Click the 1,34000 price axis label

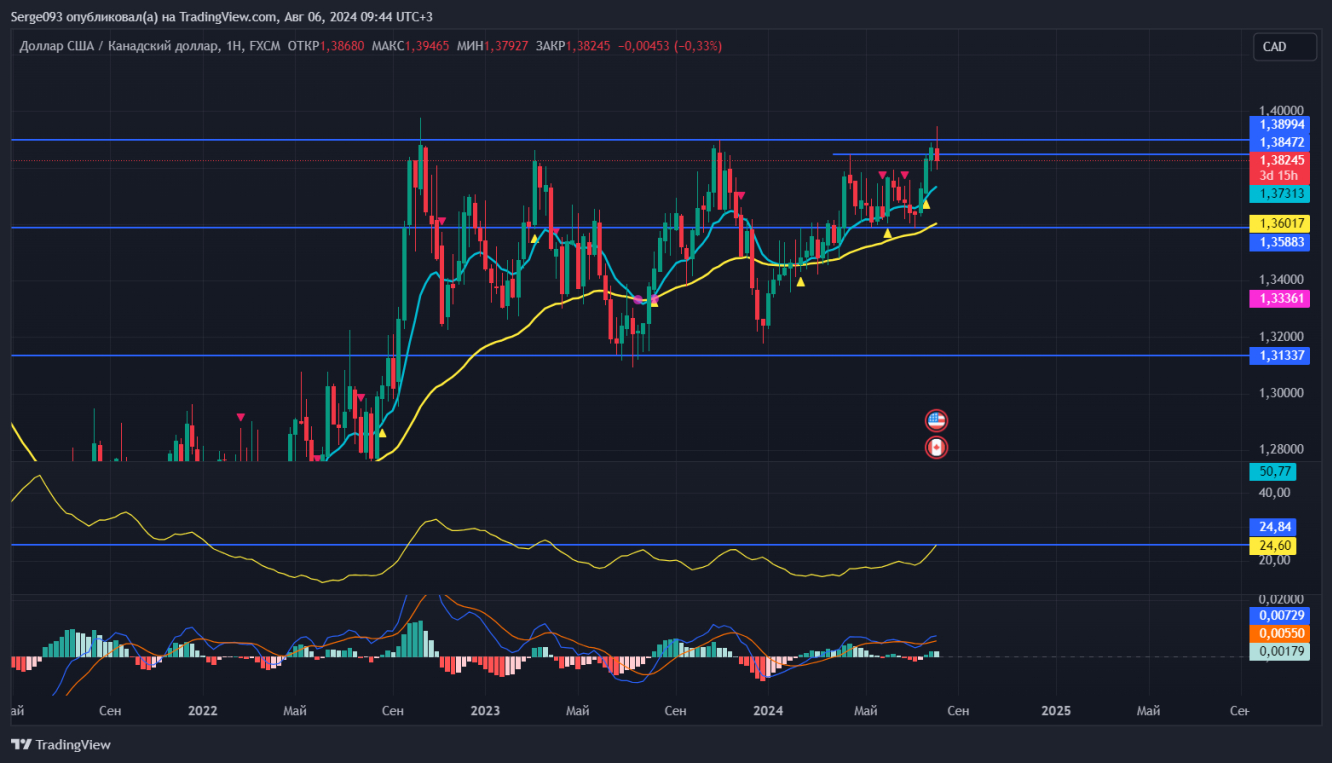[x=1281, y=279]
